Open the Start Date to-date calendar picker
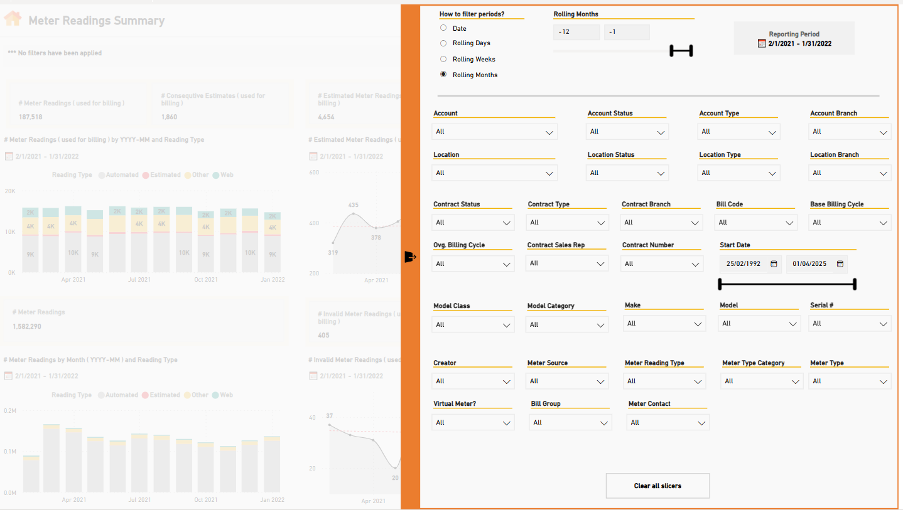The height and width of the screenshot is (510, 904). coord(840,263)
